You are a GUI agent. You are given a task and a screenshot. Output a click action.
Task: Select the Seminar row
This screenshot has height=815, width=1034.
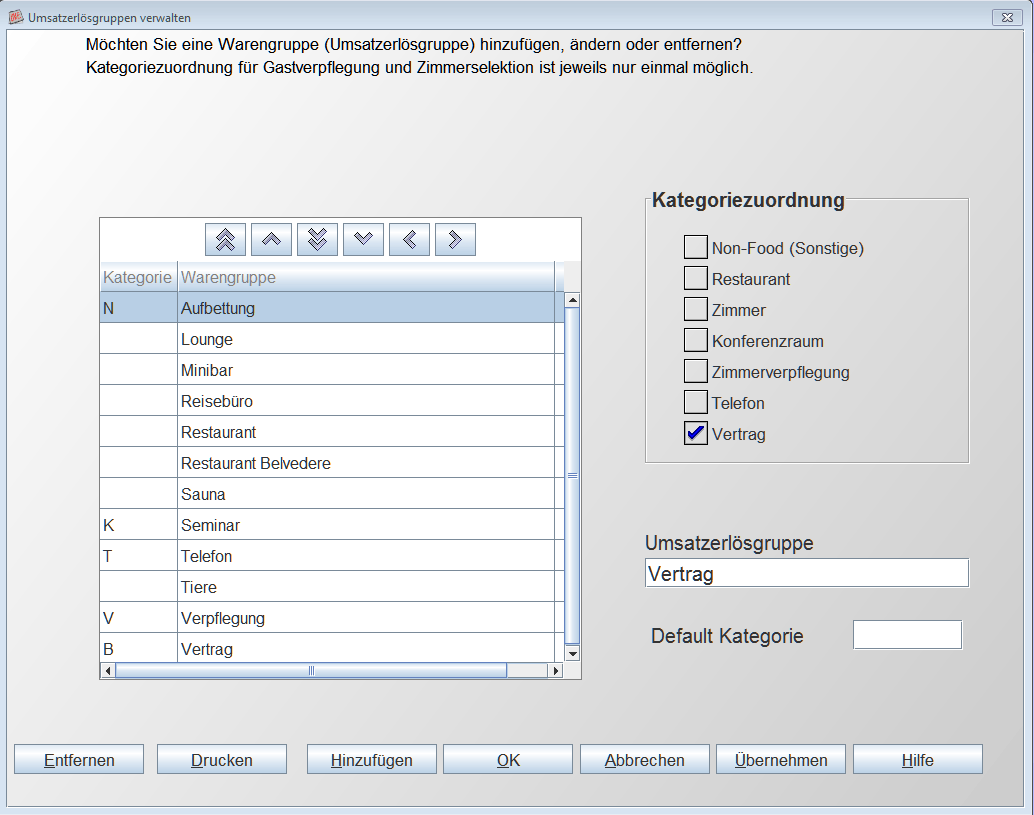[x=332, y=525]
